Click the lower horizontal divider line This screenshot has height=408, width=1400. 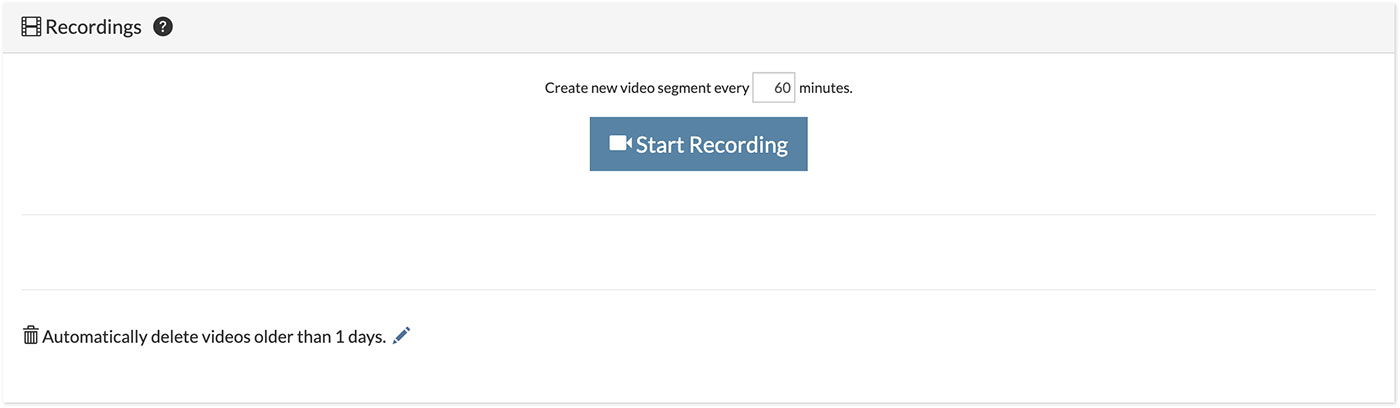[698, 290]
